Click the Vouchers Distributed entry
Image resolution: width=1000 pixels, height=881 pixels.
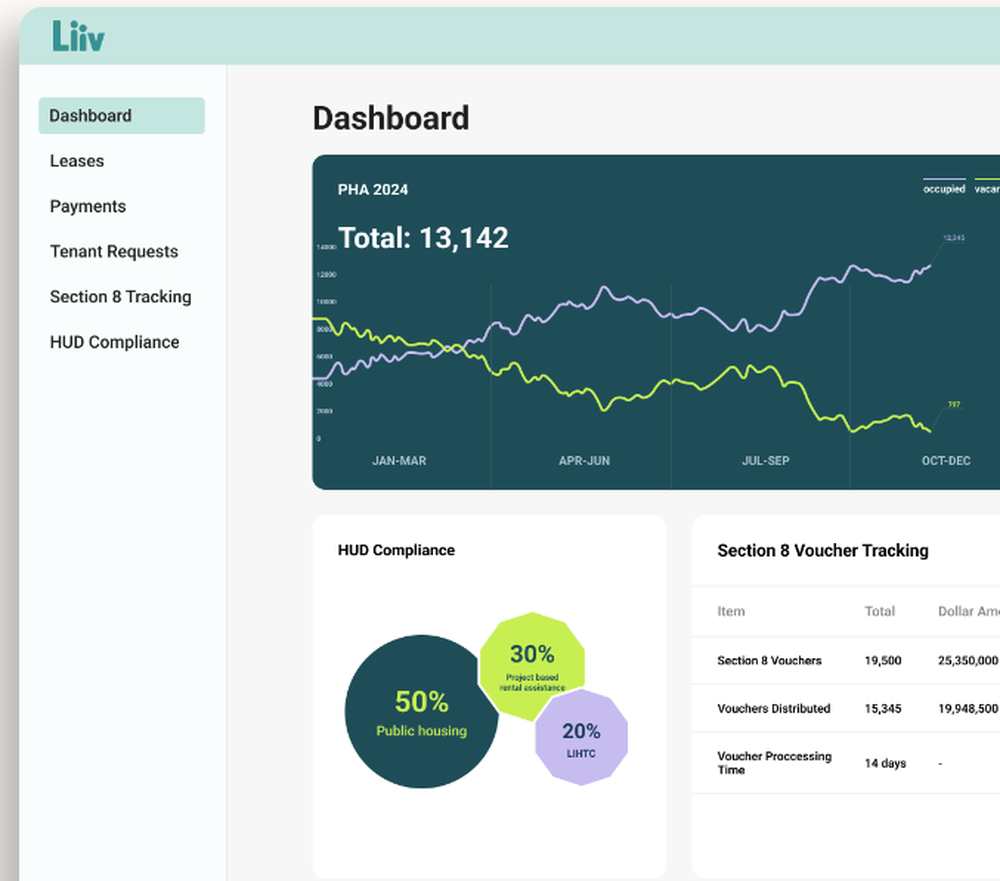(773, 709)
